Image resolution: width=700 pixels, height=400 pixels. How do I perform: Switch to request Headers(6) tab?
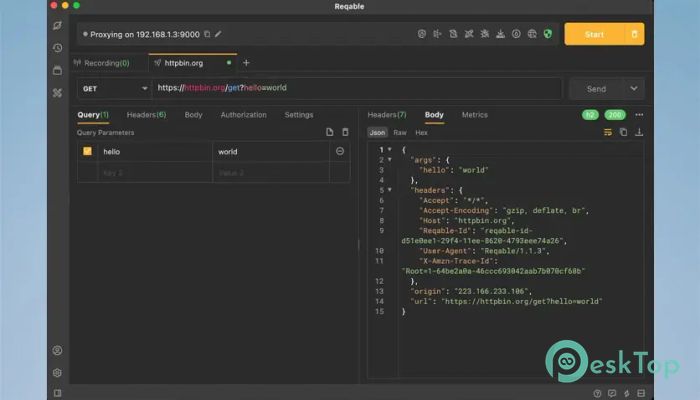(x=146, y=115)
